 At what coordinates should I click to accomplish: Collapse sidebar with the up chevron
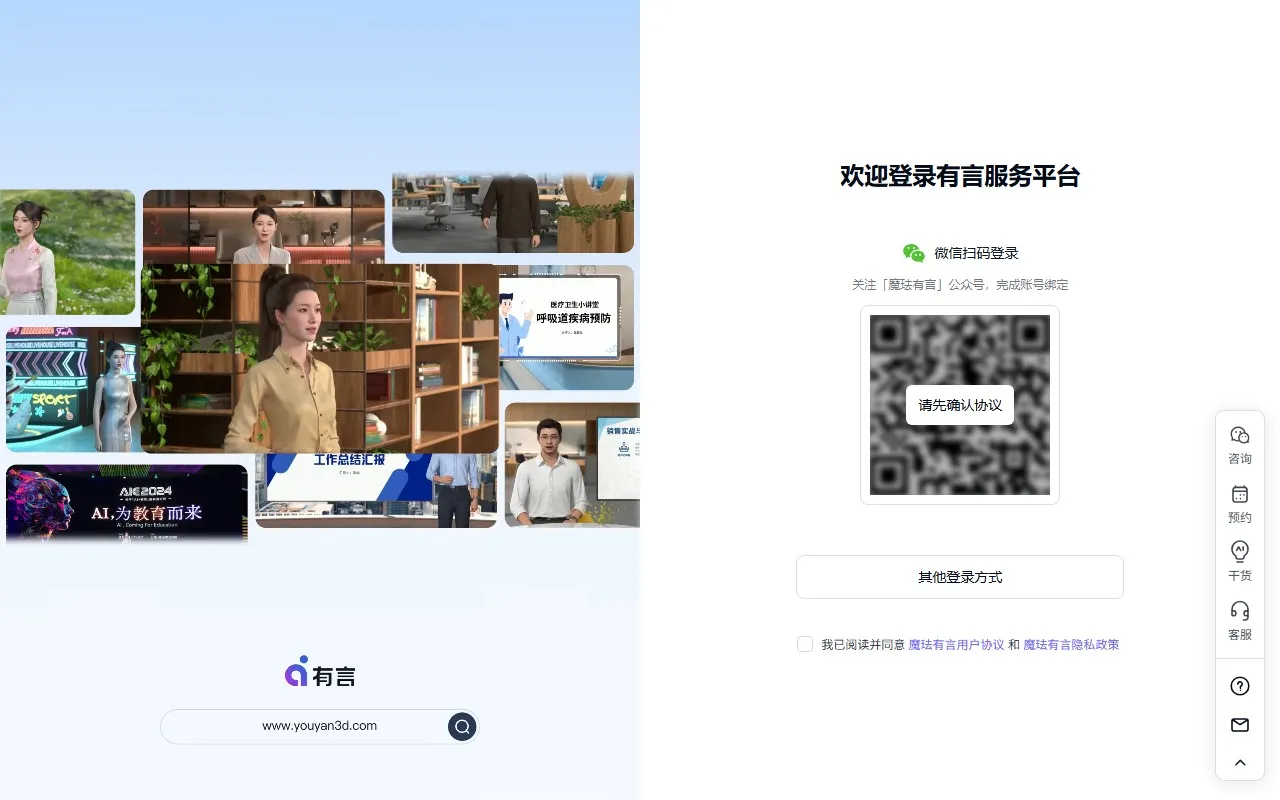click(x=1239, y=763)
